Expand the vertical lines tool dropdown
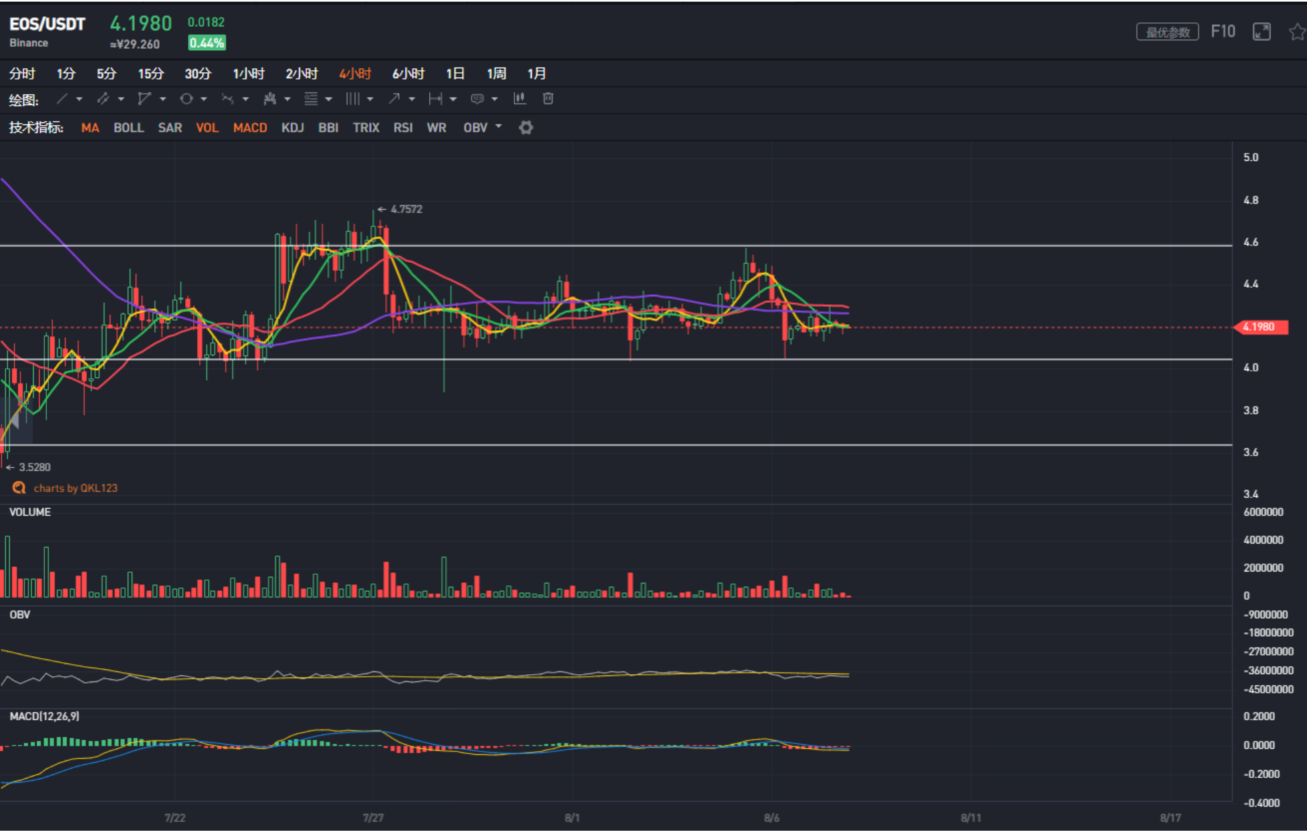This screenshot has width=1307, height=831. (x=370, y=99)
